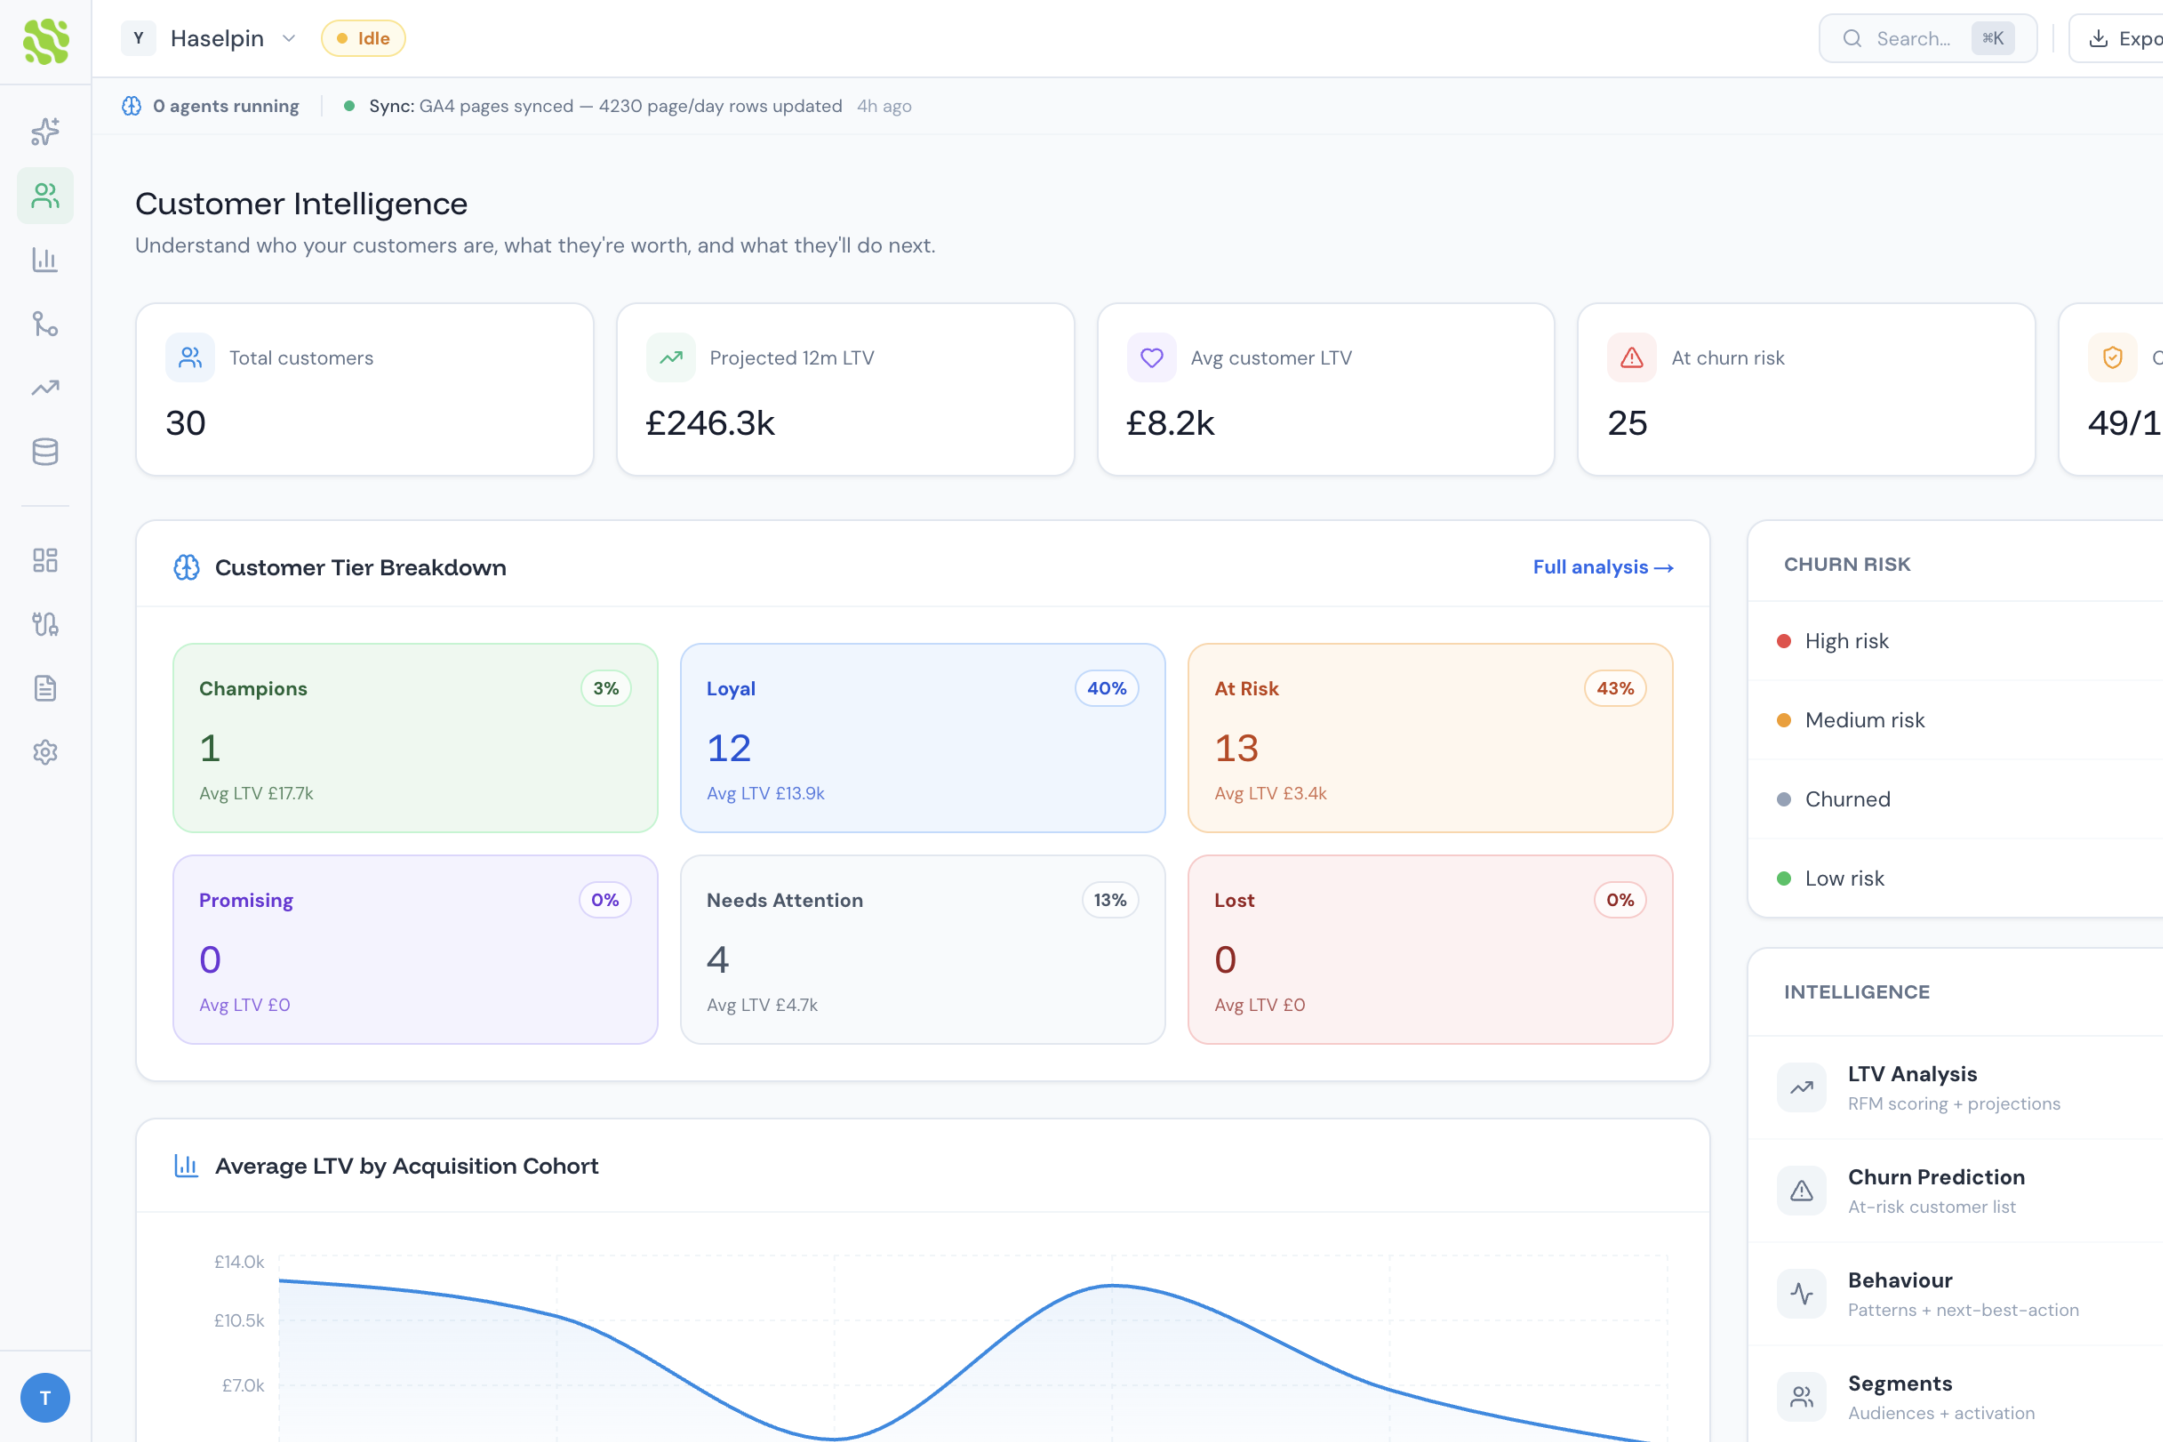Select the Champions tier card
Image resolution: width=2163 pixels, height=1442 pixels.
click(x=415, y=738)
